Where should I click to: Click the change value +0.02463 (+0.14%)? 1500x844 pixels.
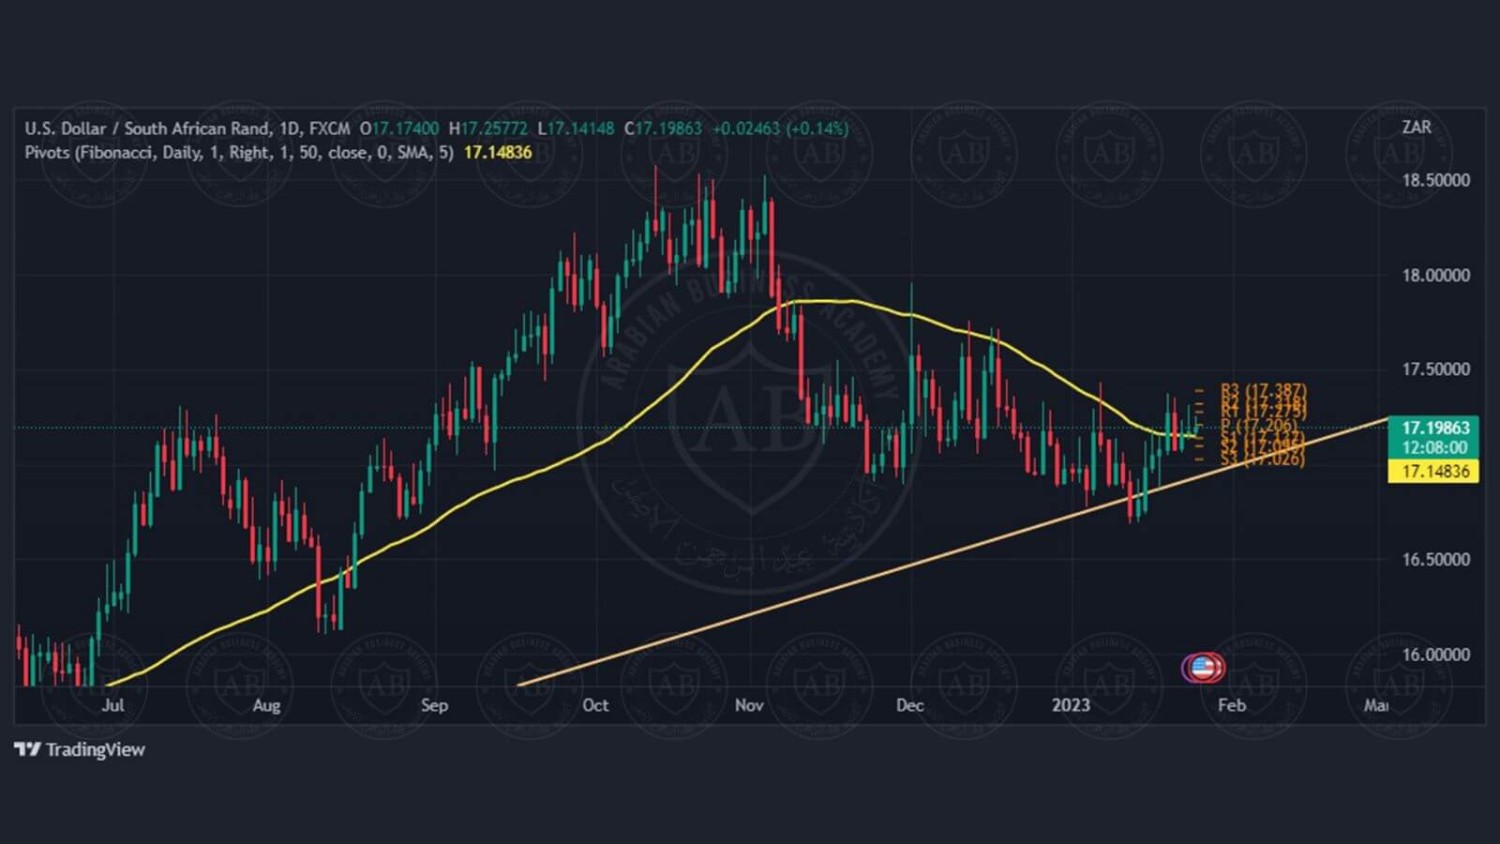click(x=780, y=128)
